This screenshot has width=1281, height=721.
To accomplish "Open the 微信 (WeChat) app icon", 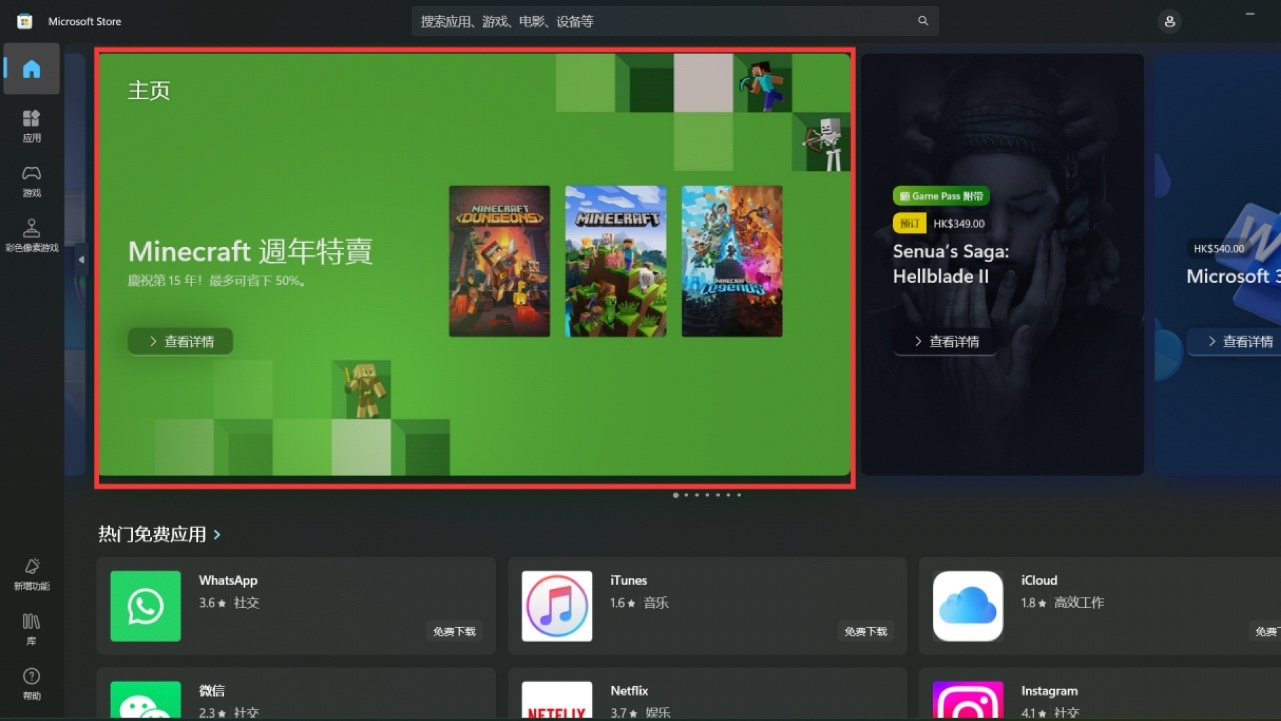I will click(146, 700).
